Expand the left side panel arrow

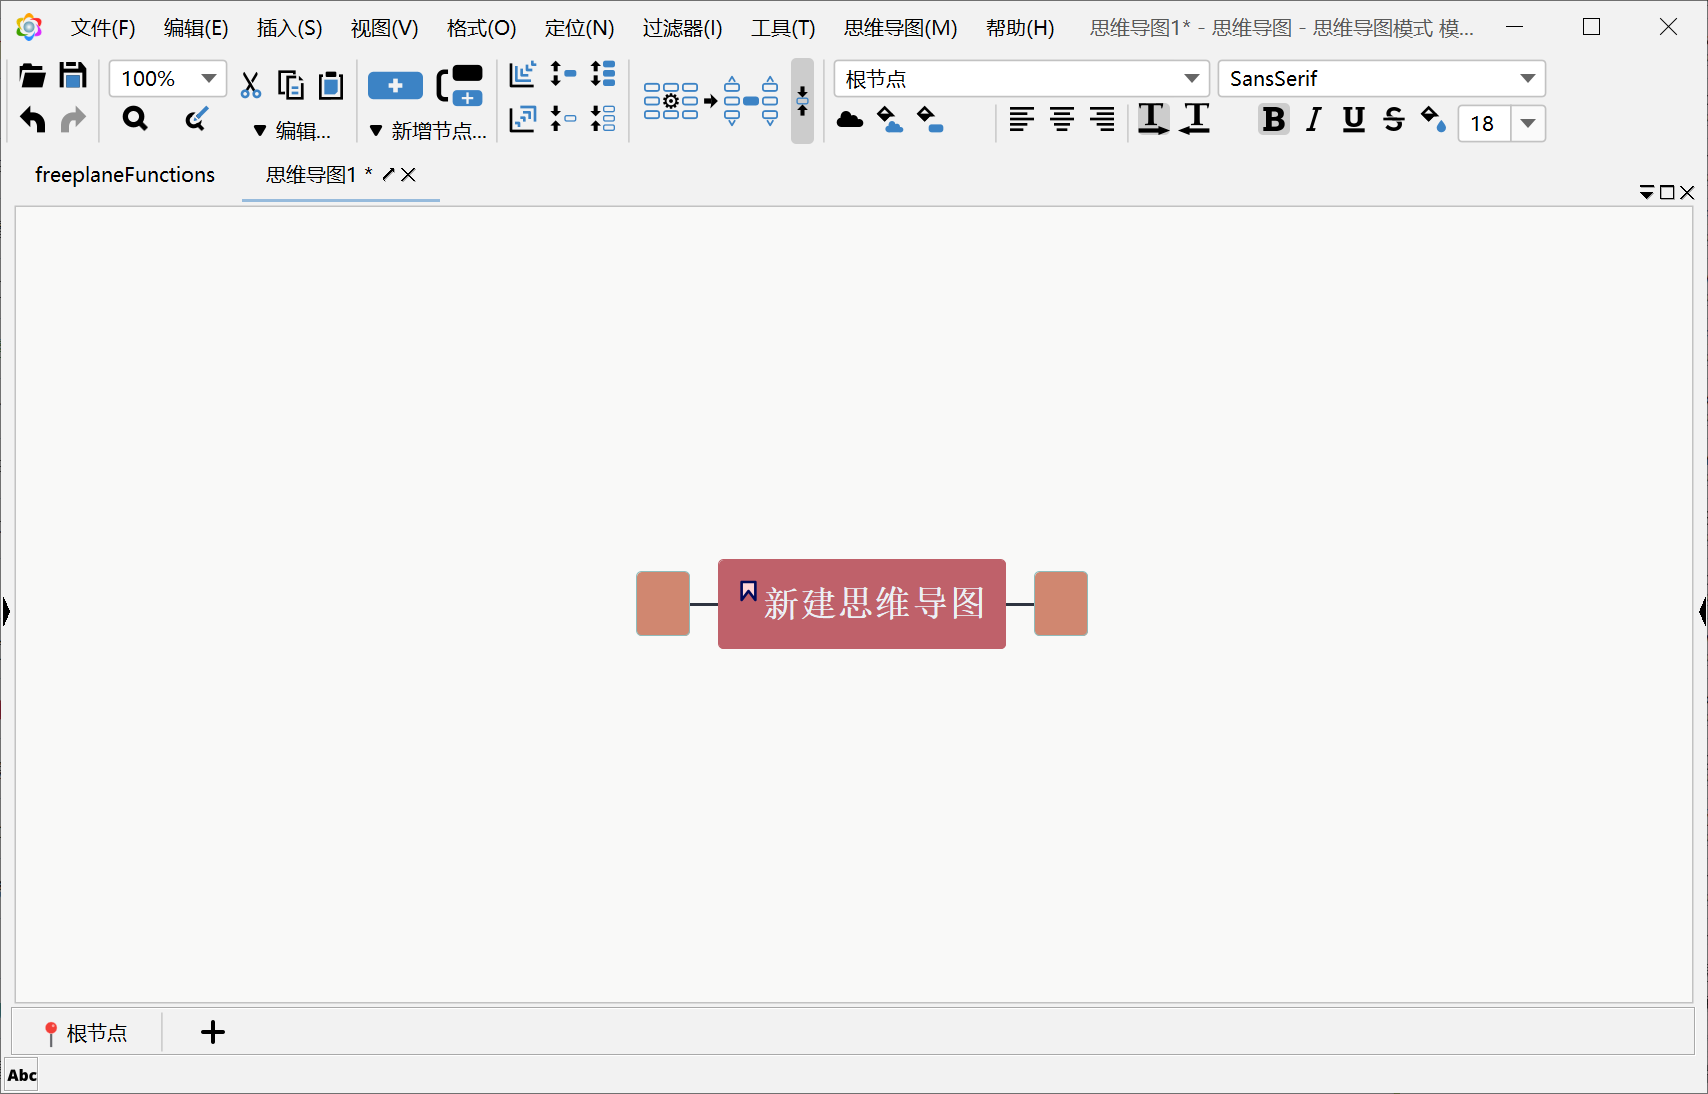coord(6,611)
